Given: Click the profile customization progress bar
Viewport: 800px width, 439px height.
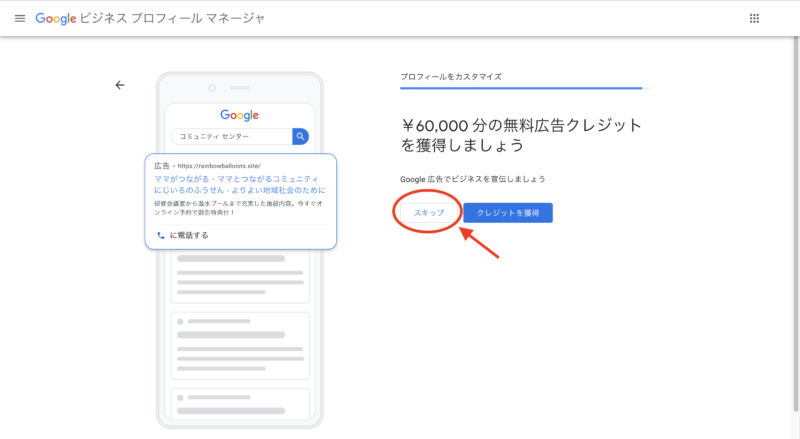Looking at the screenshot, I should pyautogui.click(x=524, y=88).
